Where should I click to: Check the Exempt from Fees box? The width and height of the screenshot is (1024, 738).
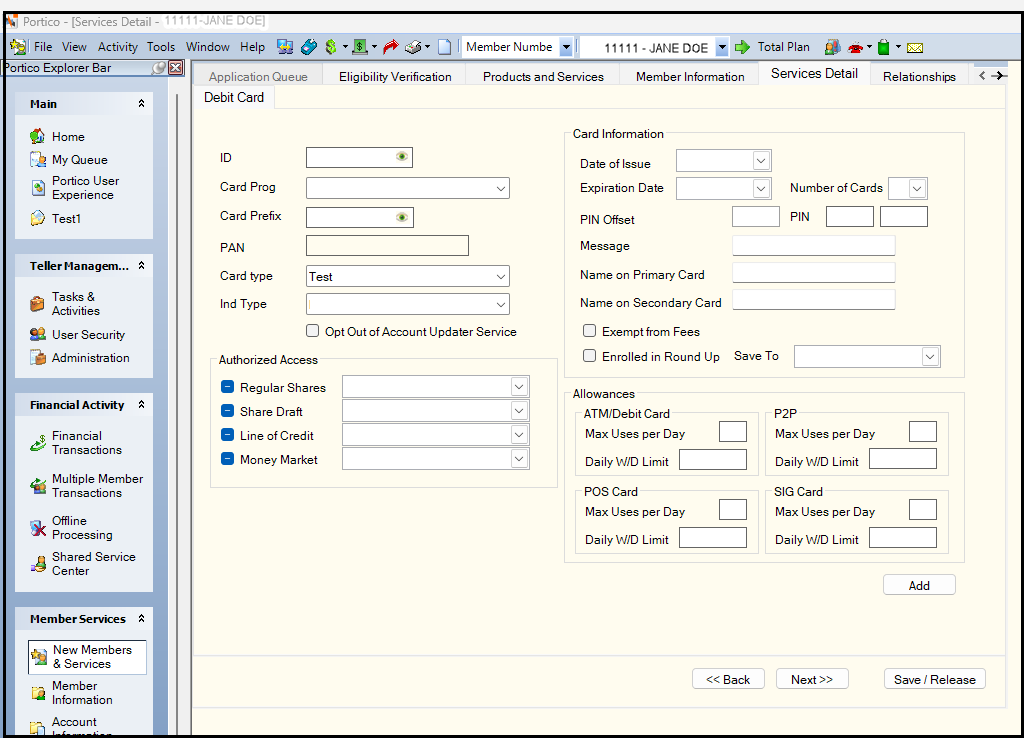point(589,331)
